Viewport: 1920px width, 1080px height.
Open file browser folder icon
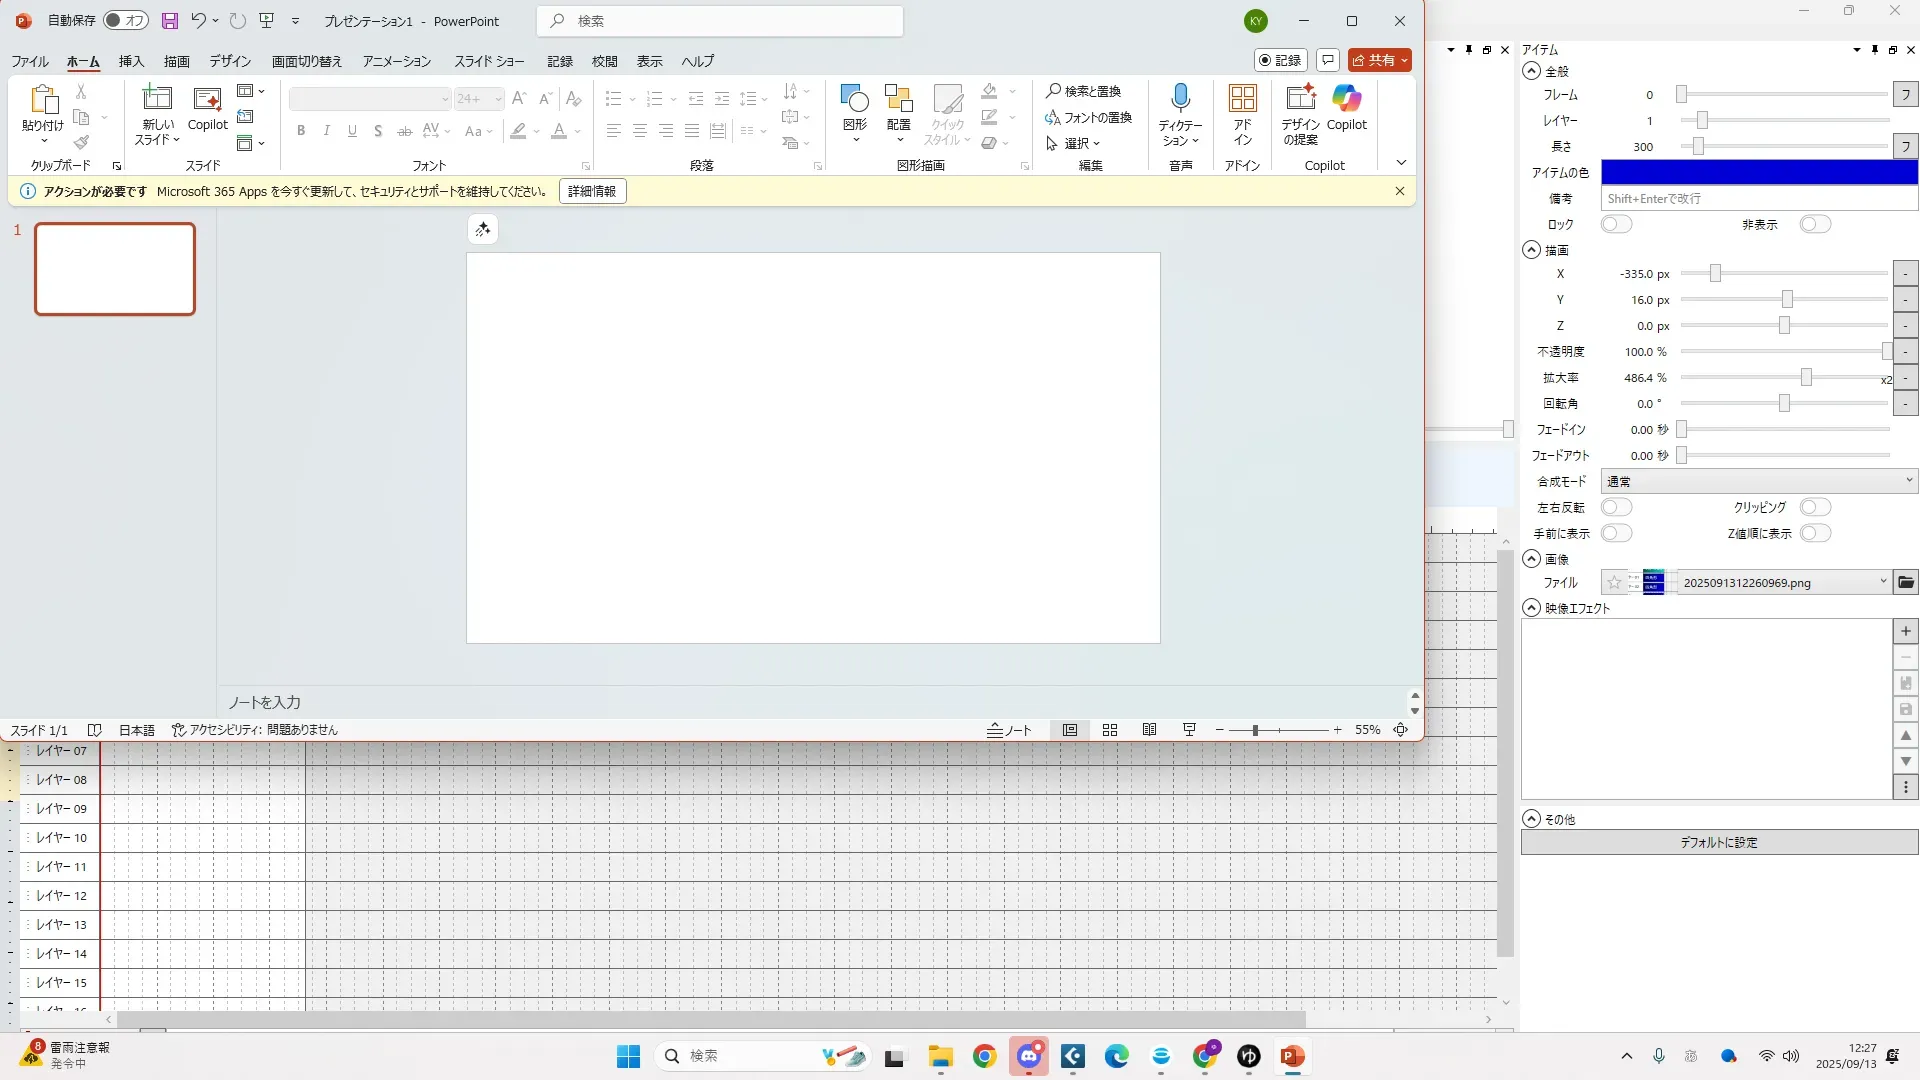click(x=1905, y=582)
